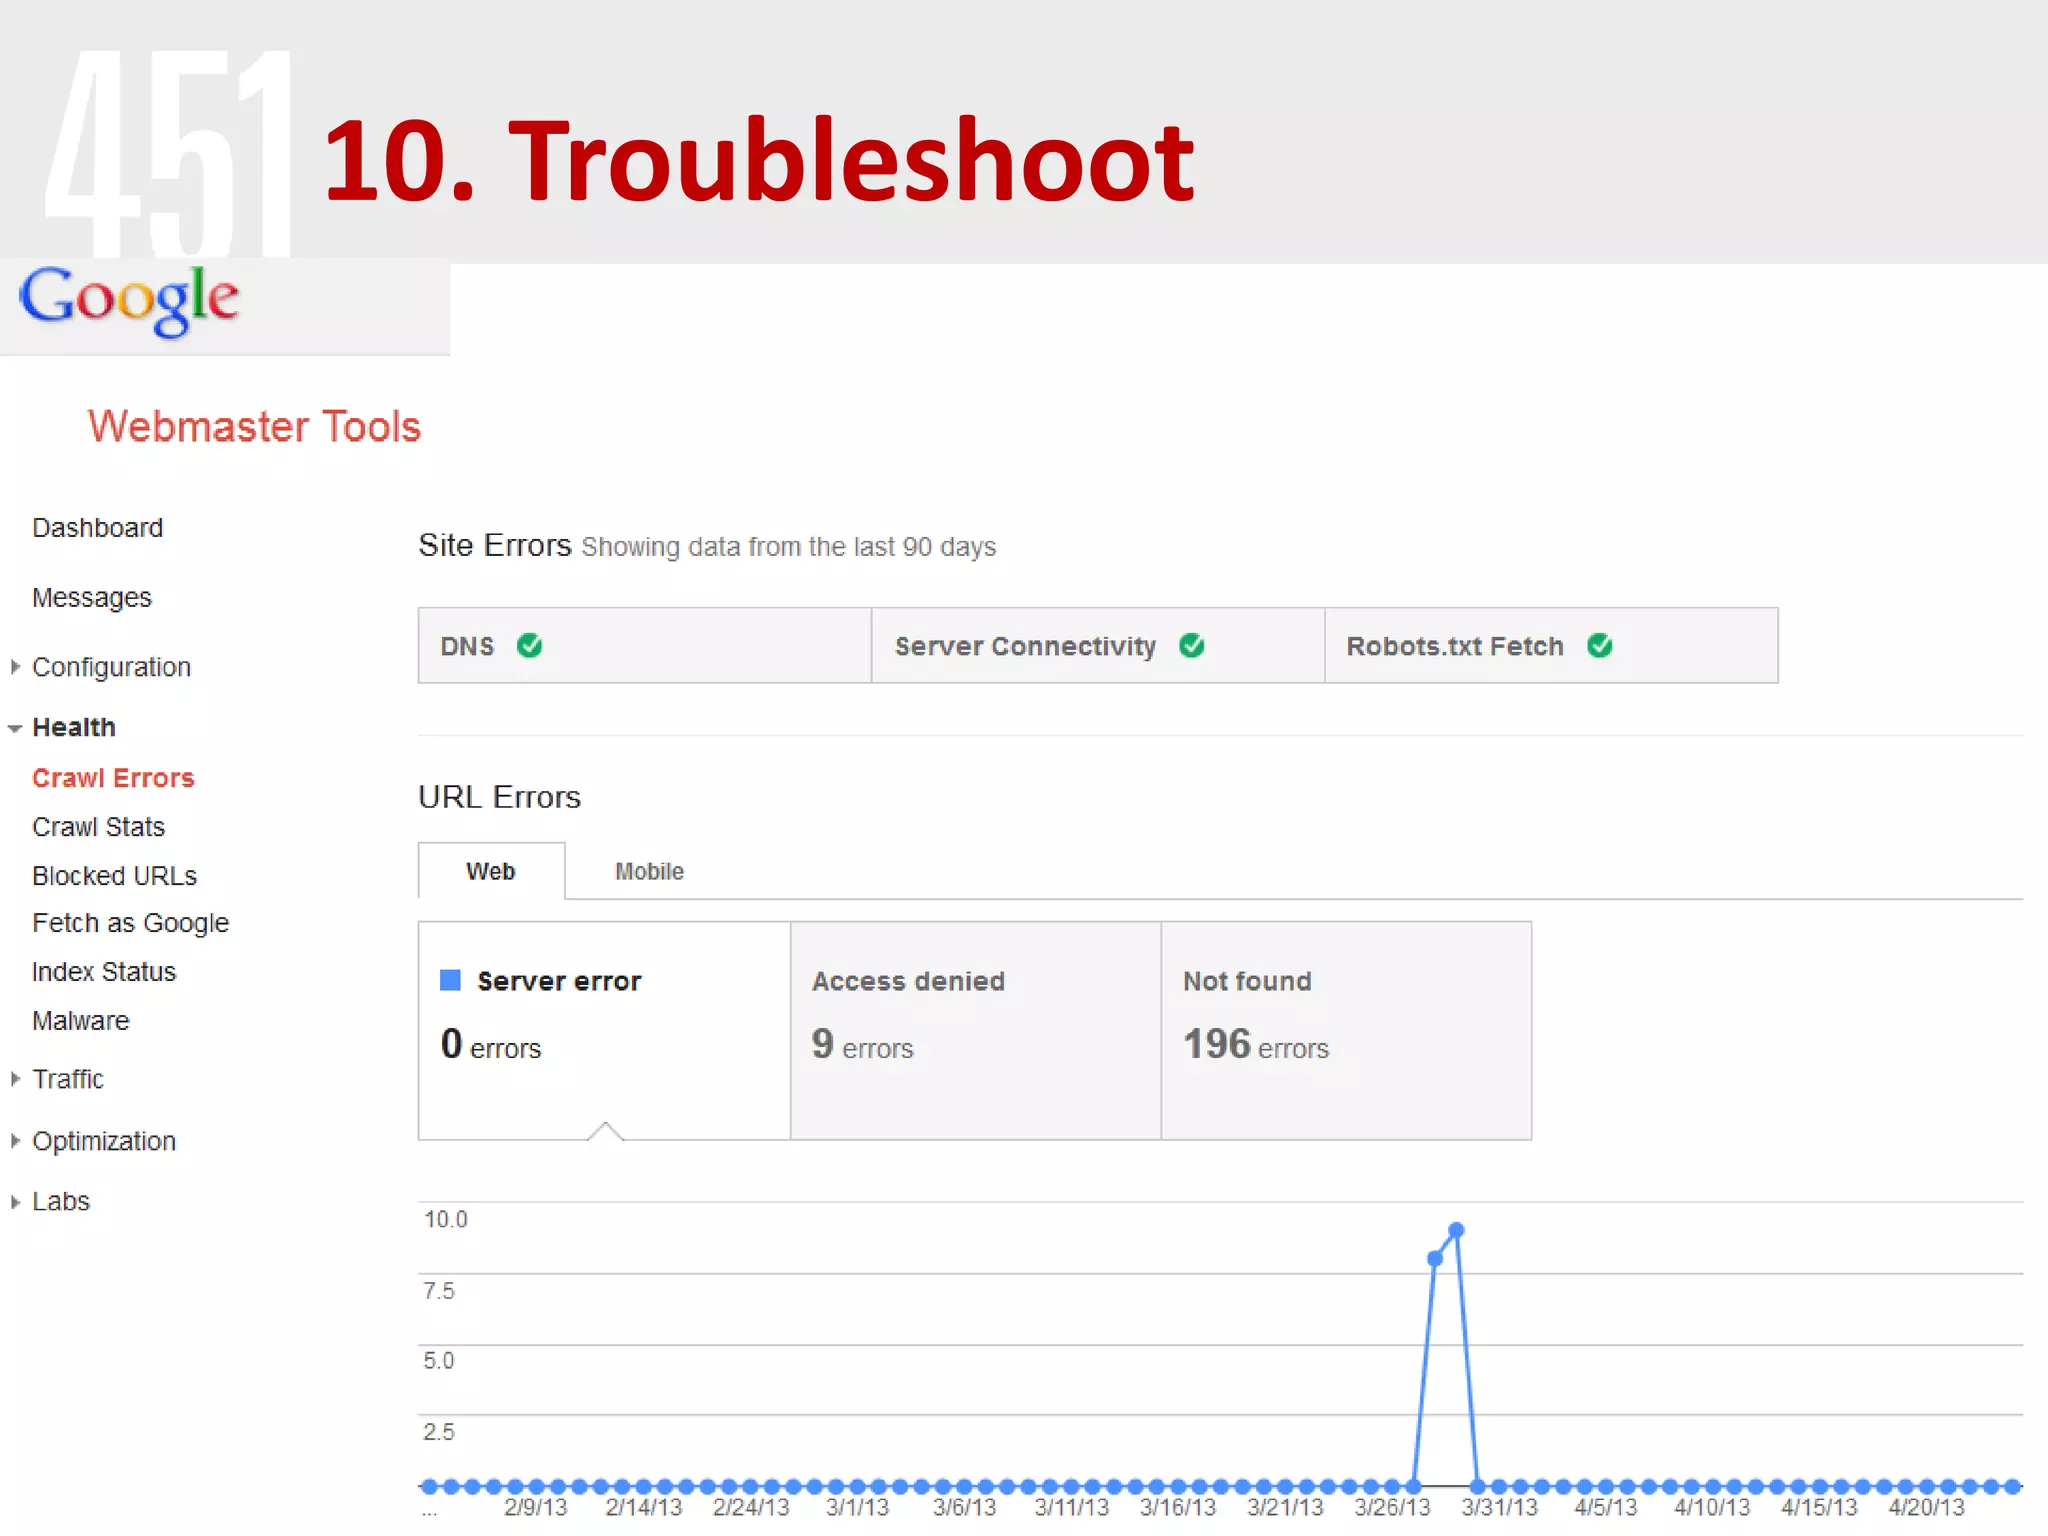Click 'Showing data from the last 90 days' text
2048x1536 pixels.
[789, 547]
